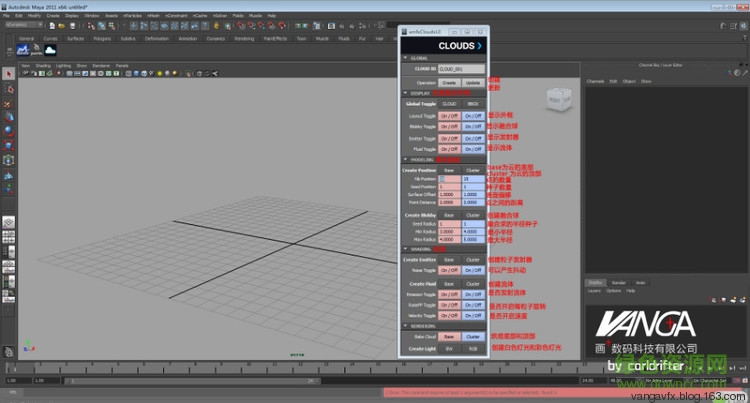The width and height of the screenshot is (750, 403).
Task: Click the CLOUD ID text field
Action: (x=460, y=68)
